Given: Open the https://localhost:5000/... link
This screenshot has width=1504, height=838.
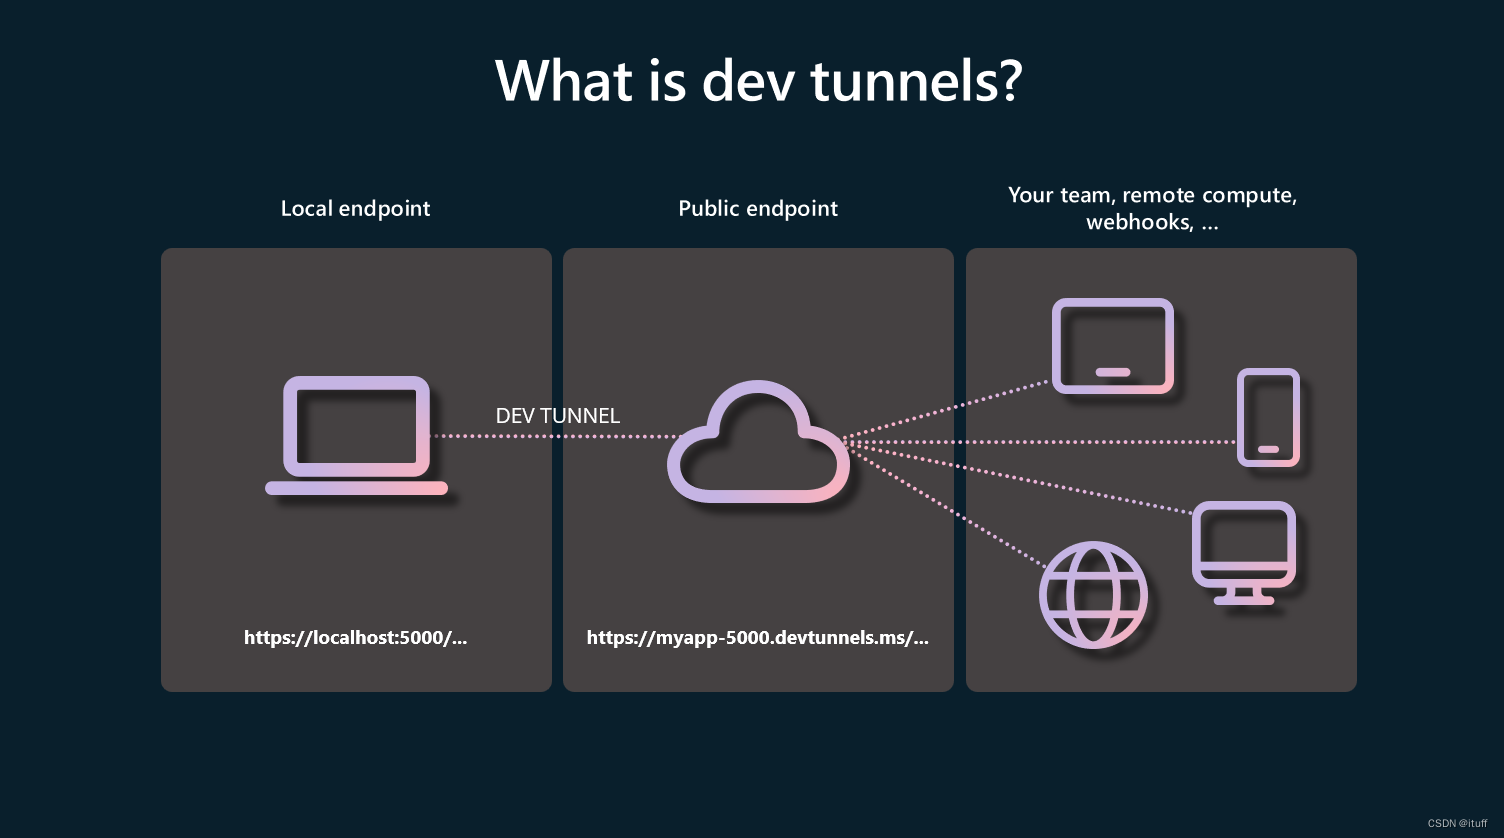Looking at the screenshot, I should pos(356,638).
